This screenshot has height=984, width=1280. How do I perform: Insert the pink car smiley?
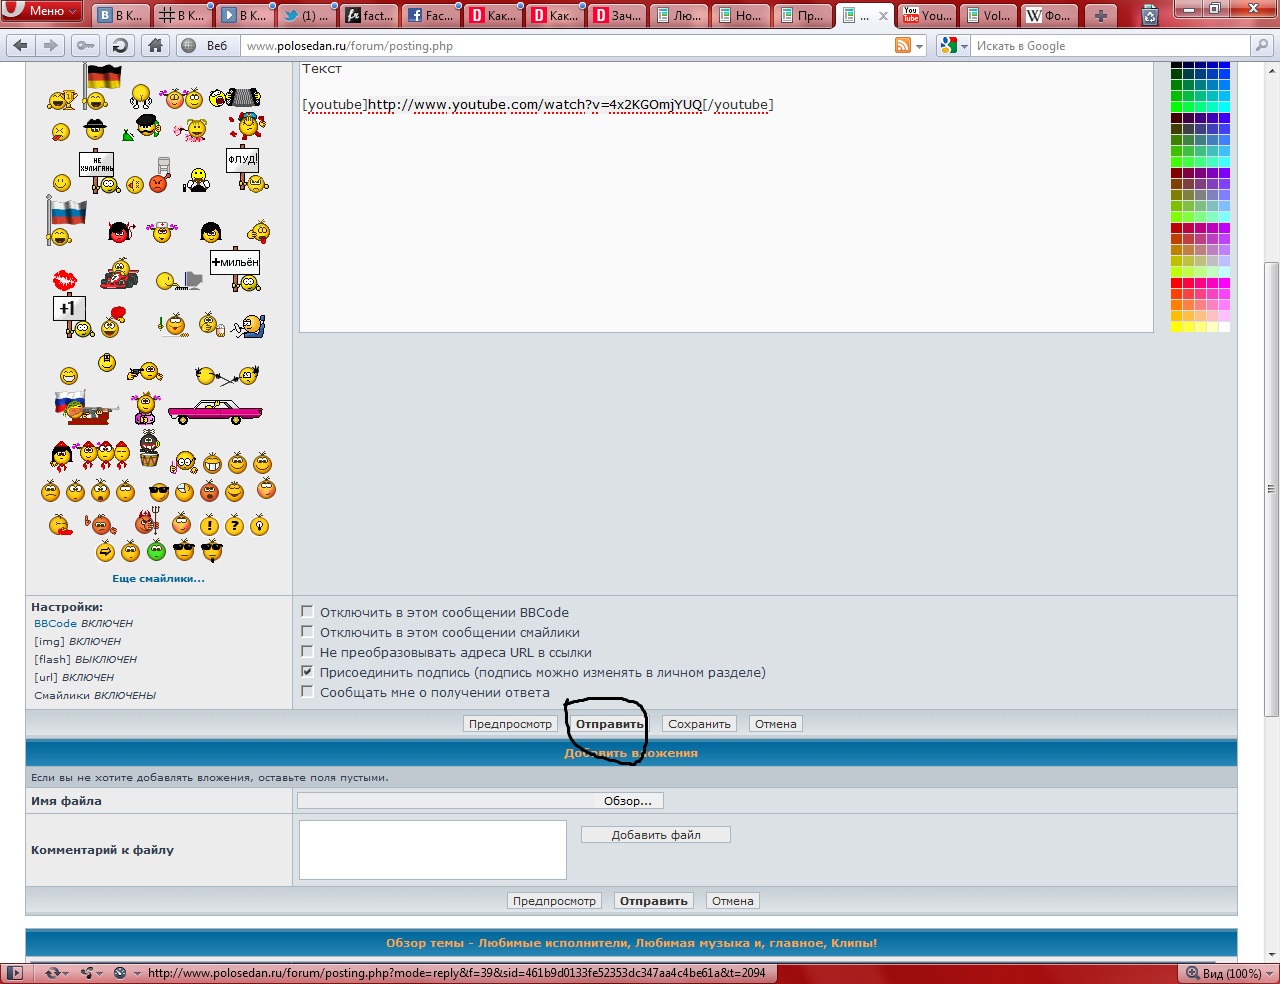pyautogui.click(x=215, y=411)
